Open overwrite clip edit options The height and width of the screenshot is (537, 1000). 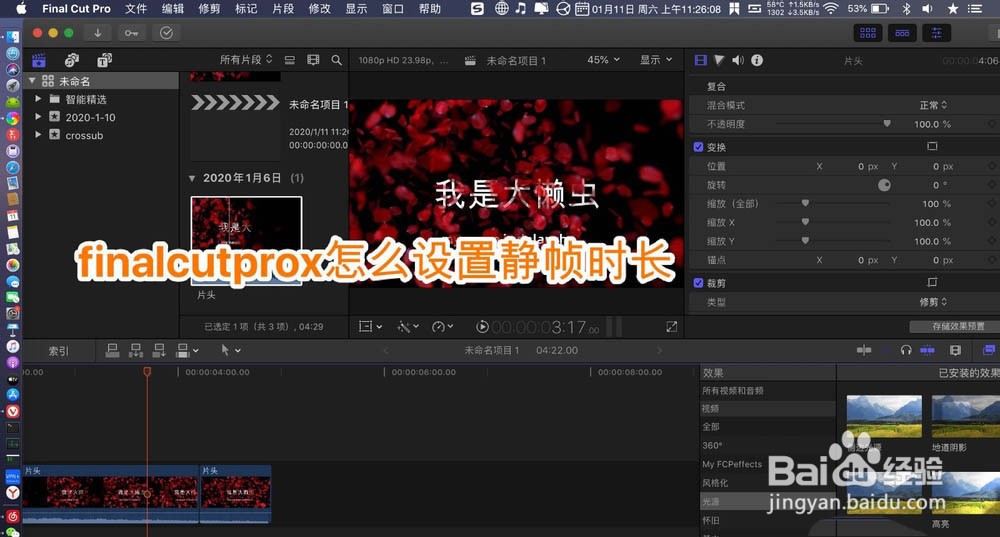pos(188,350)
